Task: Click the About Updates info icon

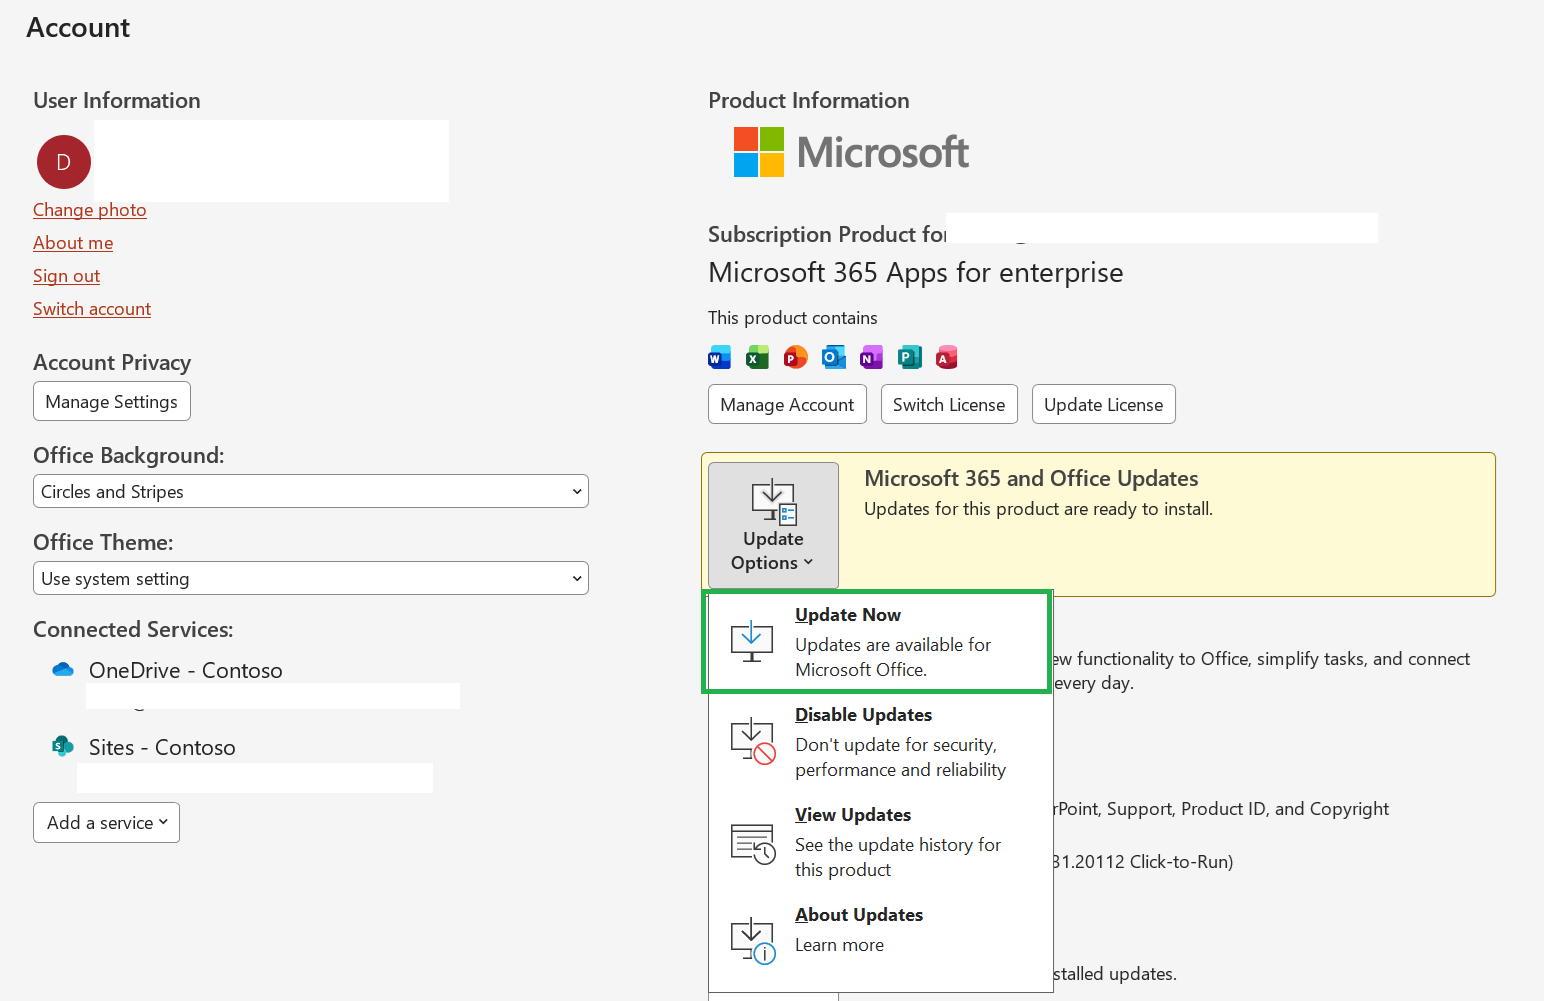Action: coord(753,942)
